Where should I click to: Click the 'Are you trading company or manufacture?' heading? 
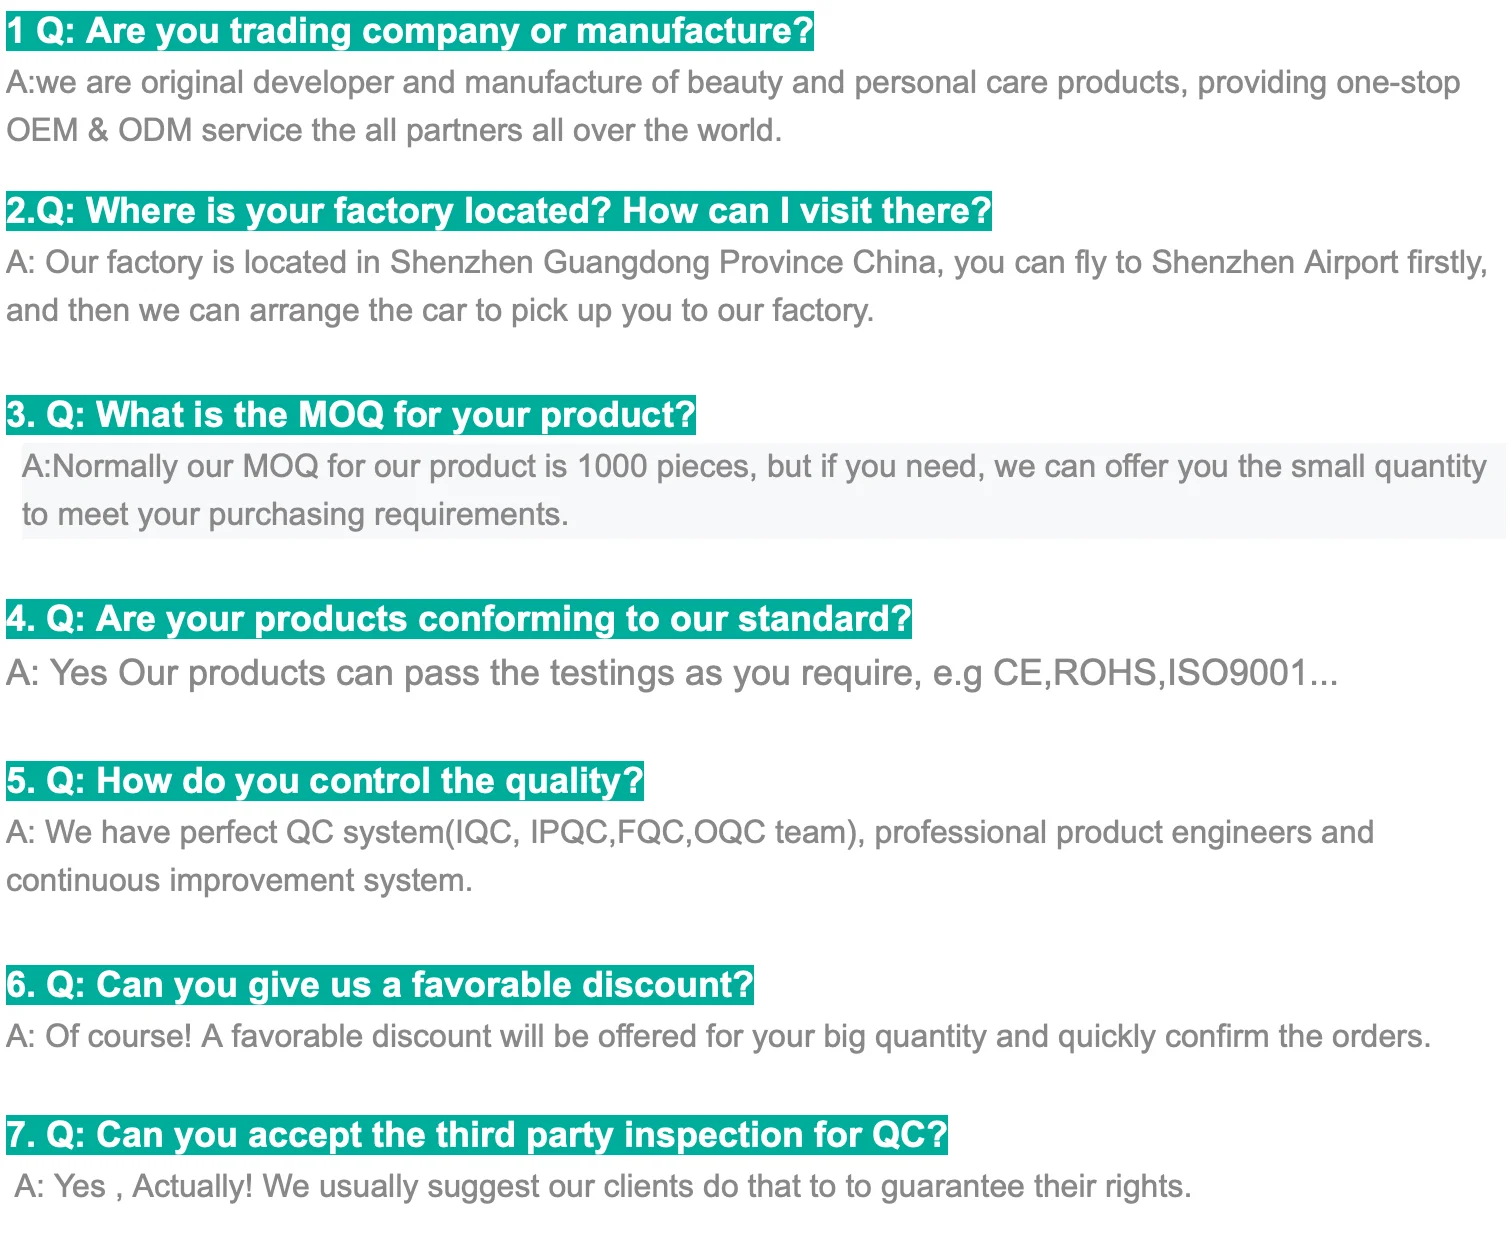click(410, 31)
